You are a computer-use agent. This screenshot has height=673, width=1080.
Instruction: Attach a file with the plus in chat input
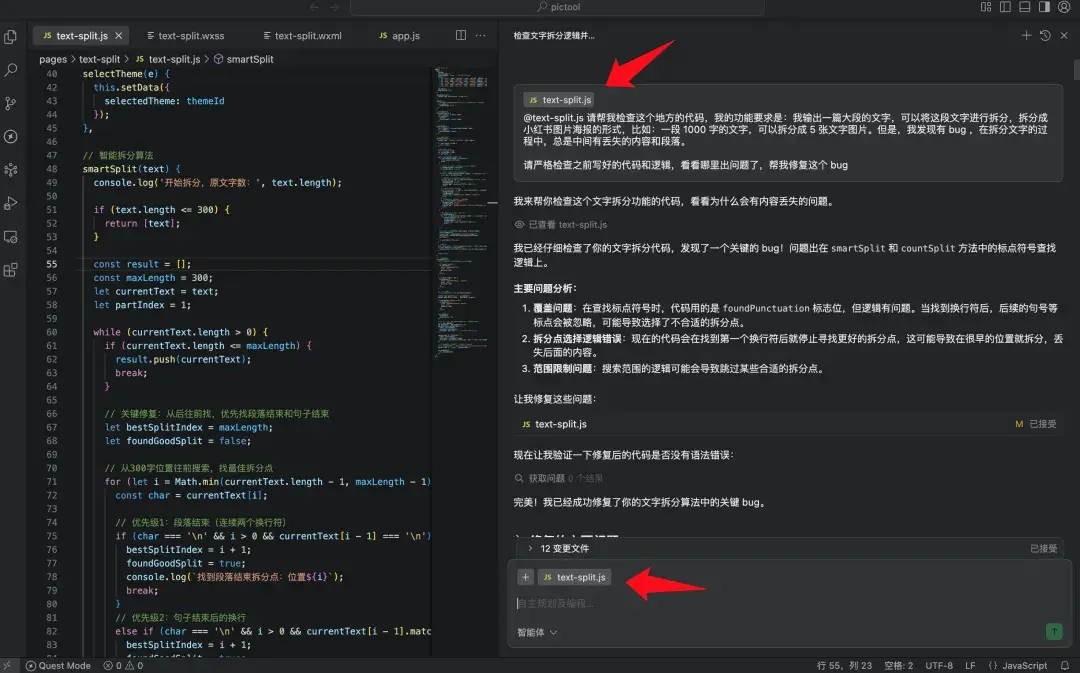(525, 577)
